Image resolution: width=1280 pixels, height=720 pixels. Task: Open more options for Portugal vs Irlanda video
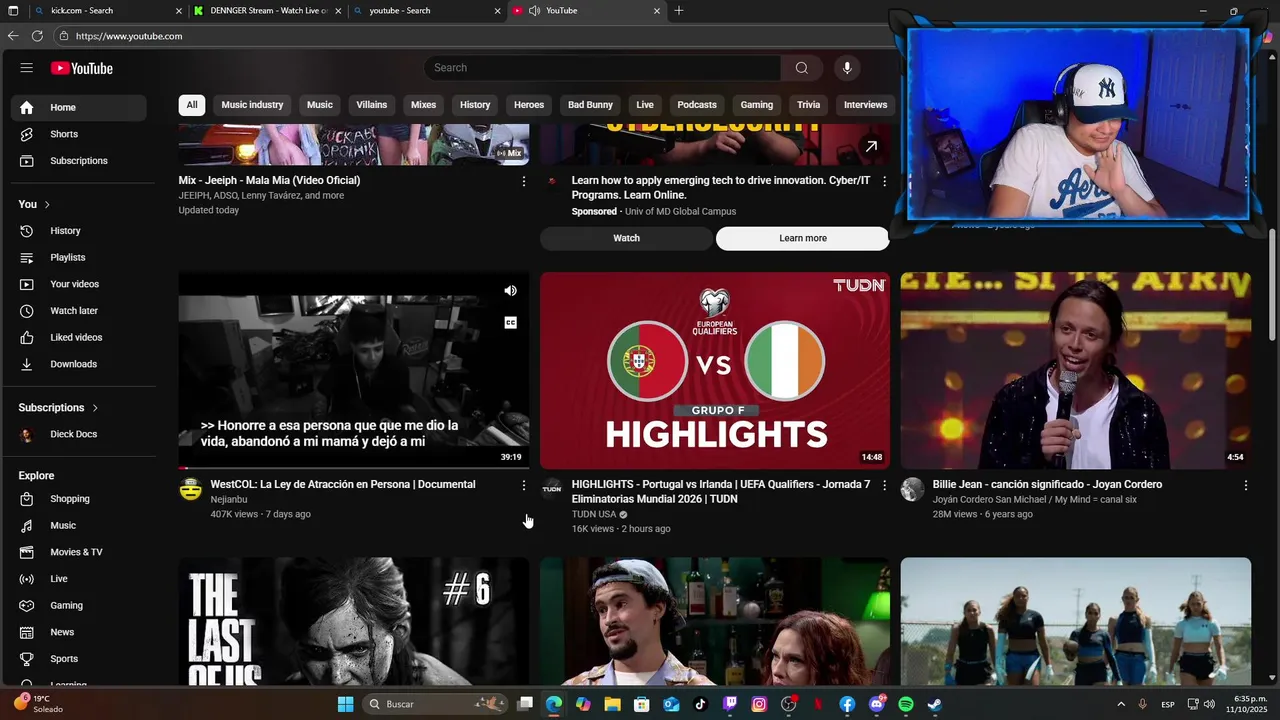point(884,485)
